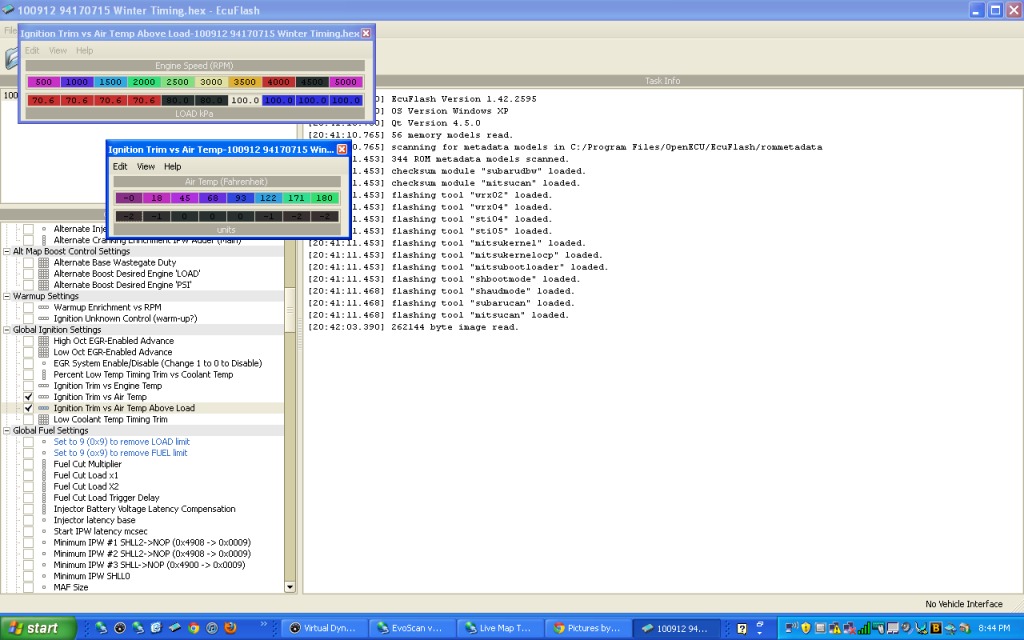Open Edit menu in Ignition Trim vs Air Temp window
This screenshot has width=1024, height=640.
[x=120, y=167]
